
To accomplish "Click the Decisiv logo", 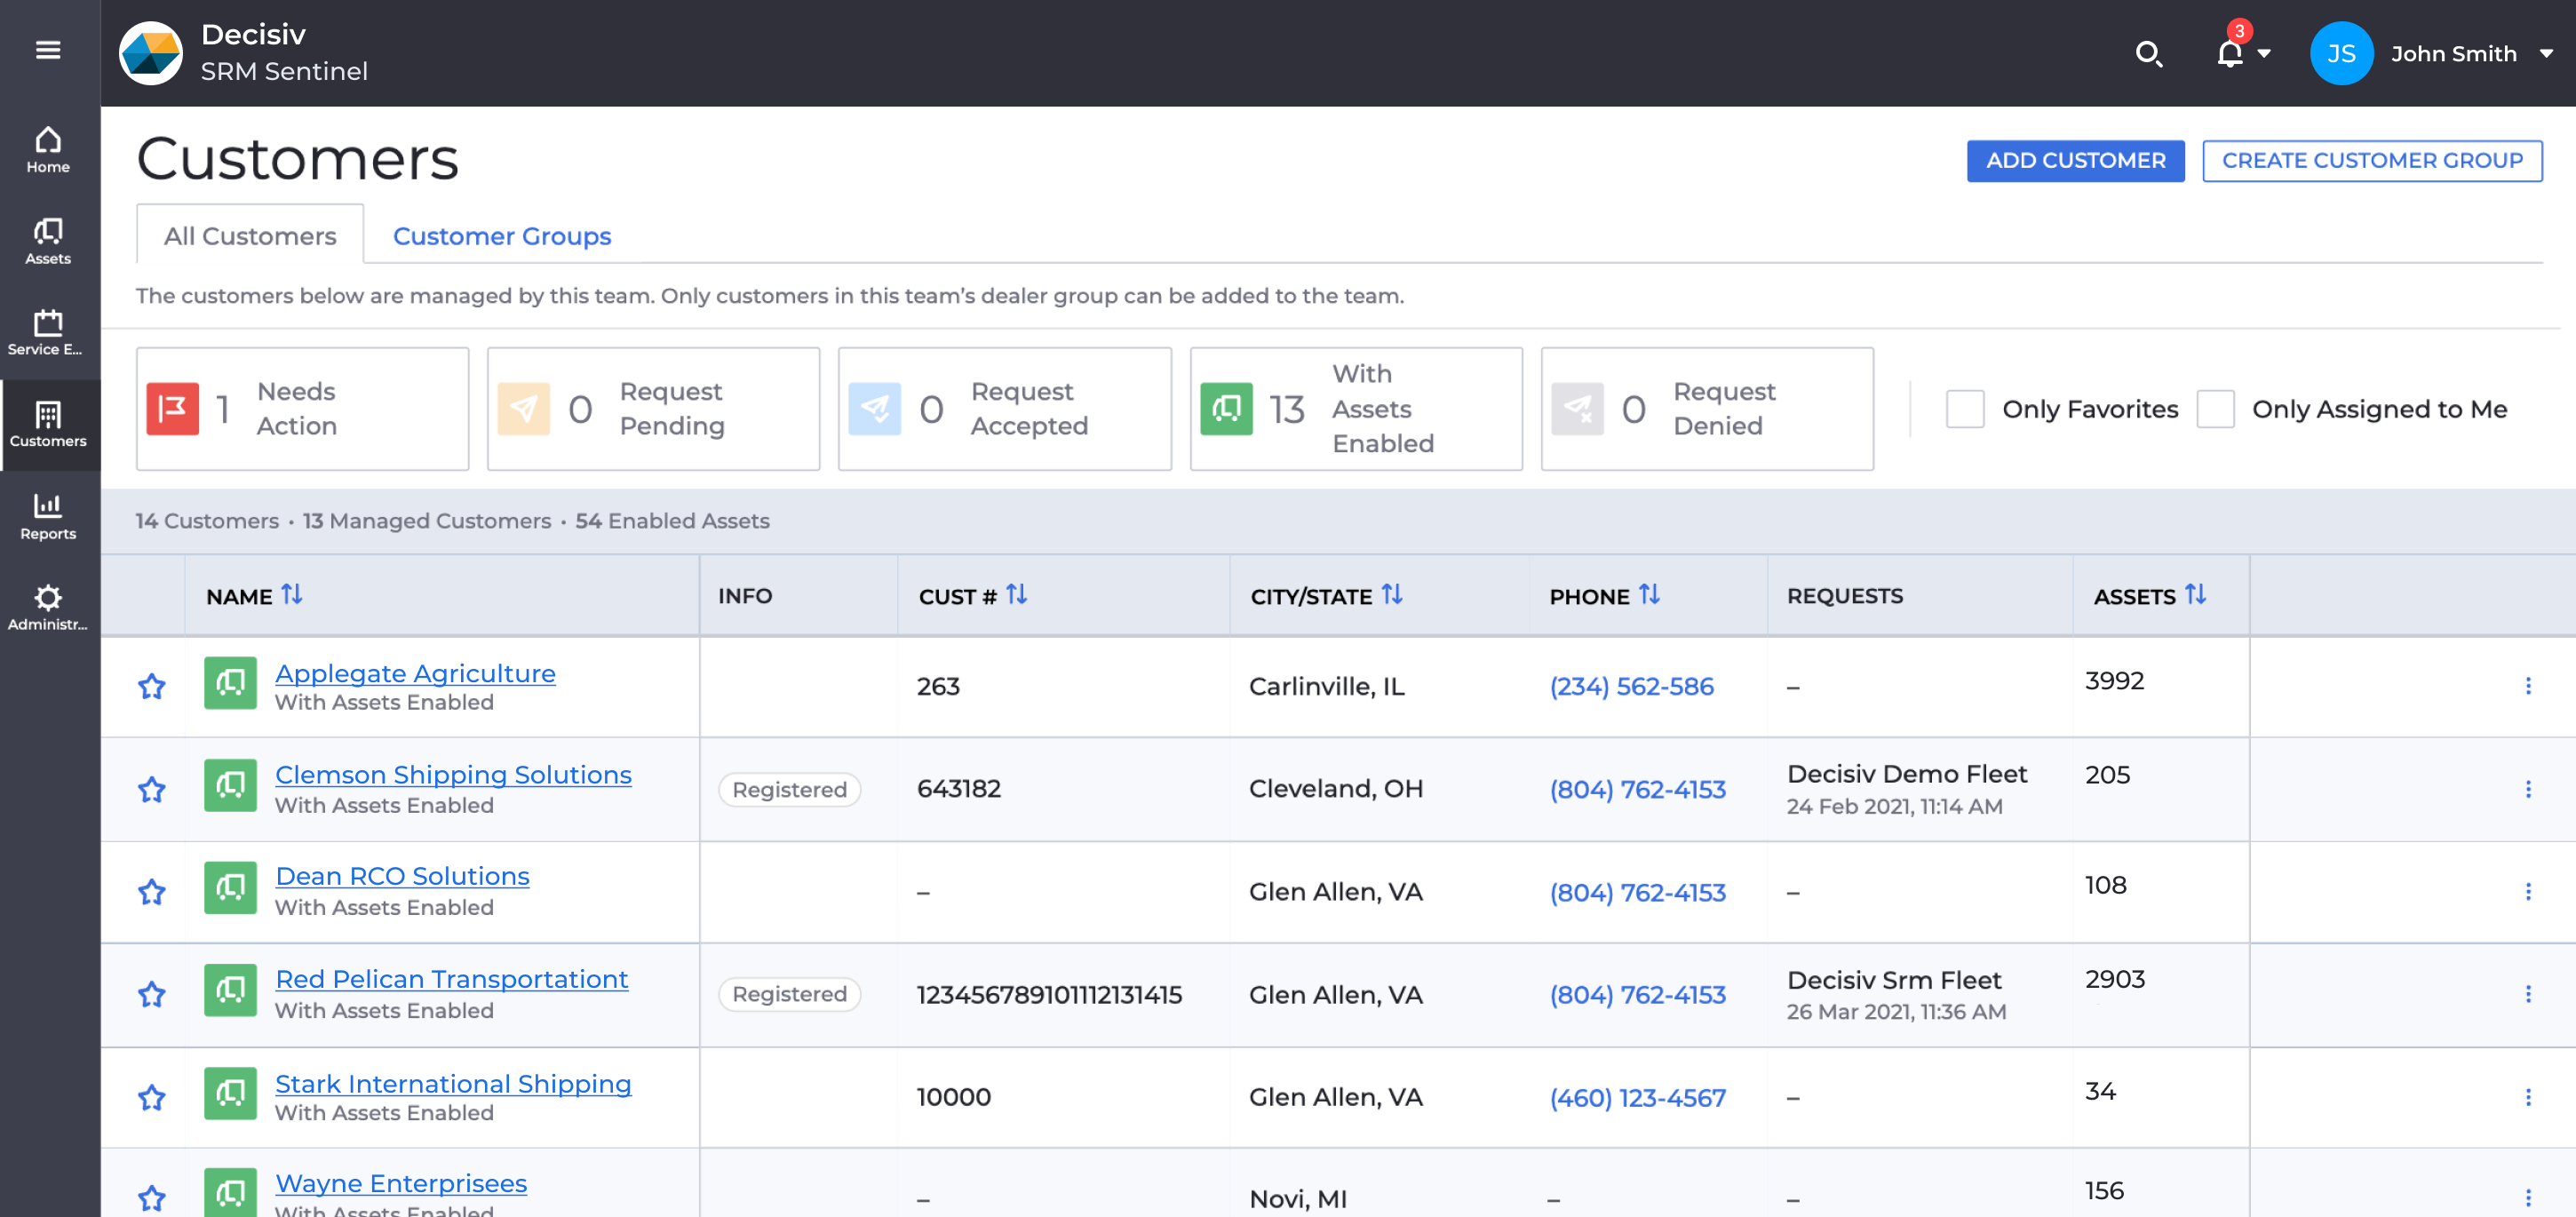I will 151,53.
